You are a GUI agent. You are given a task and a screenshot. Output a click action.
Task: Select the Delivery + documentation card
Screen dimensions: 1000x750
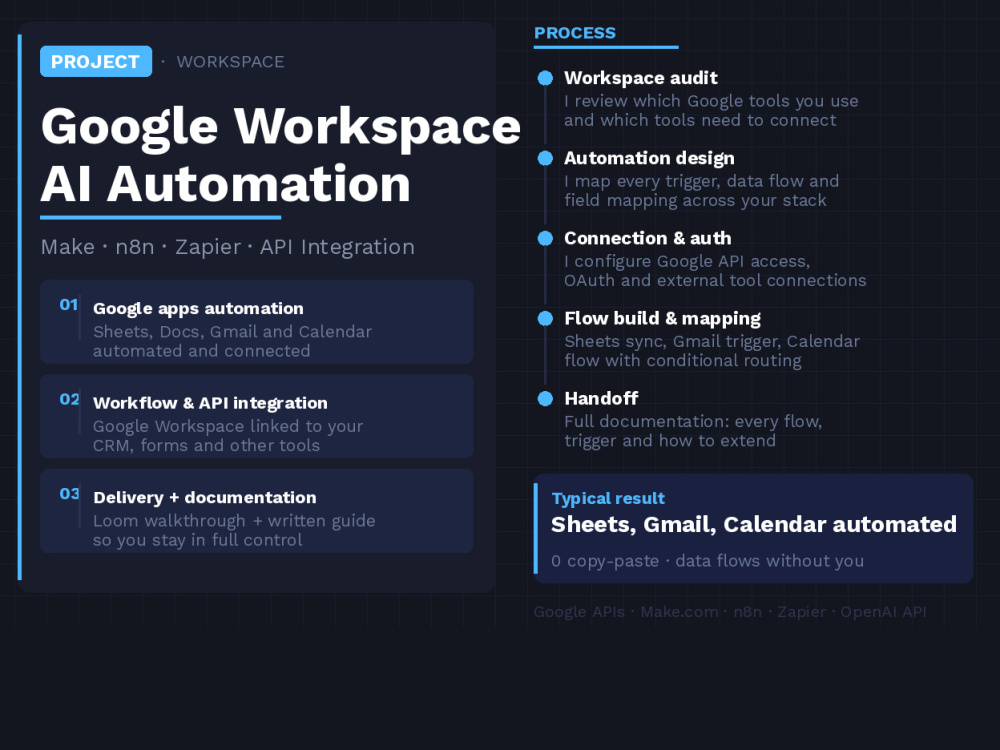click(256, 511)
